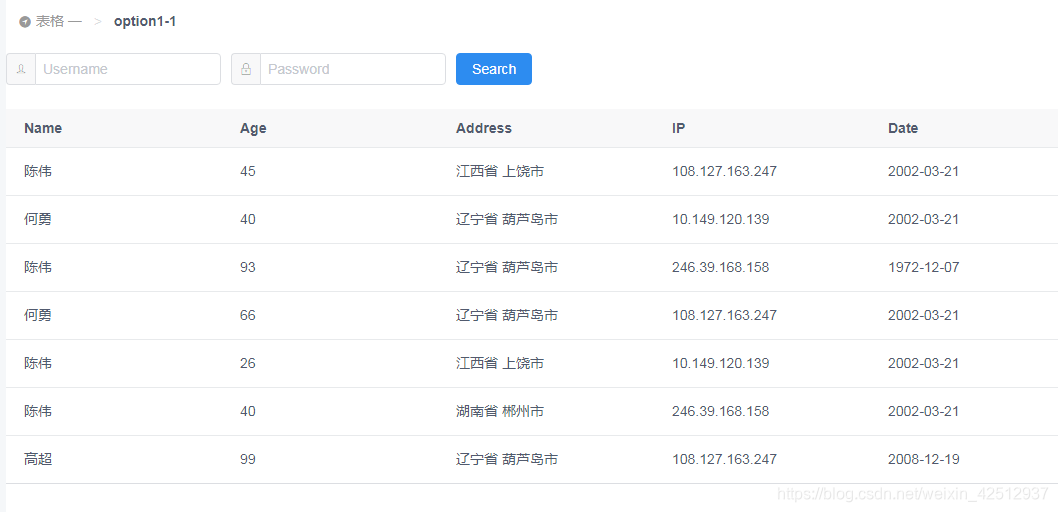Click the blue Search button
The image size is (1058, 512).
(x=494, y=69)
